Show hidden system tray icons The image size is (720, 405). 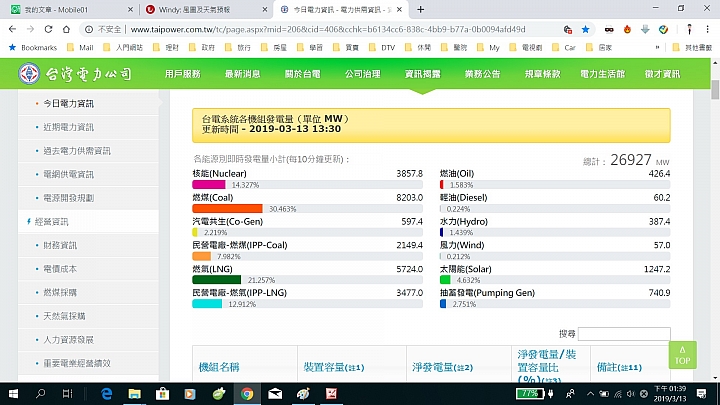pyautogui.click(x=591, y=394)
